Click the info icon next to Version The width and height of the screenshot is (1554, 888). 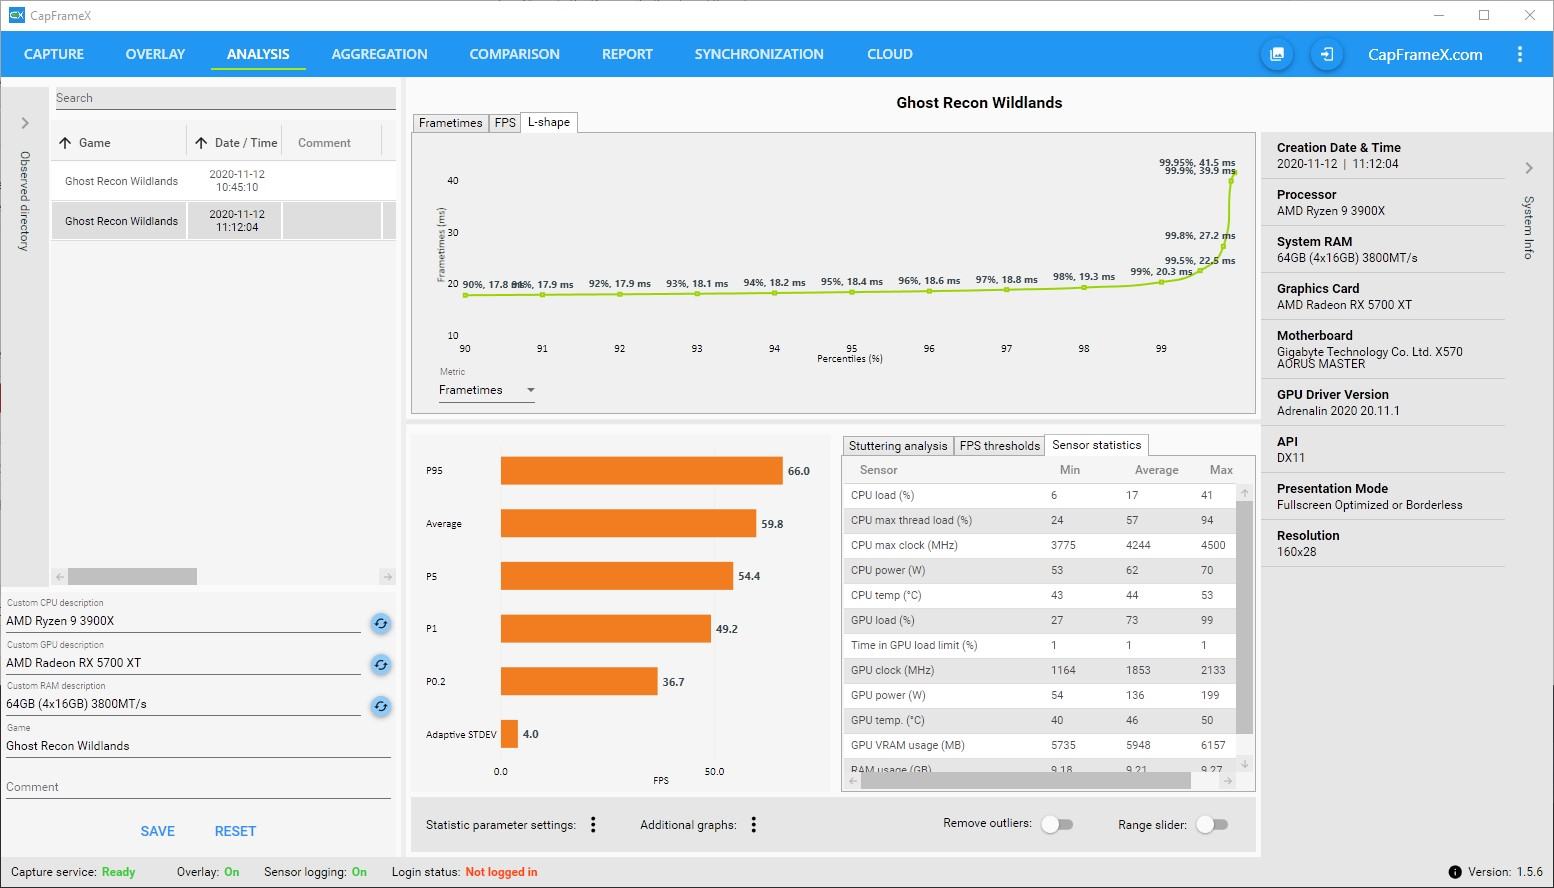tap(1455, 872)
